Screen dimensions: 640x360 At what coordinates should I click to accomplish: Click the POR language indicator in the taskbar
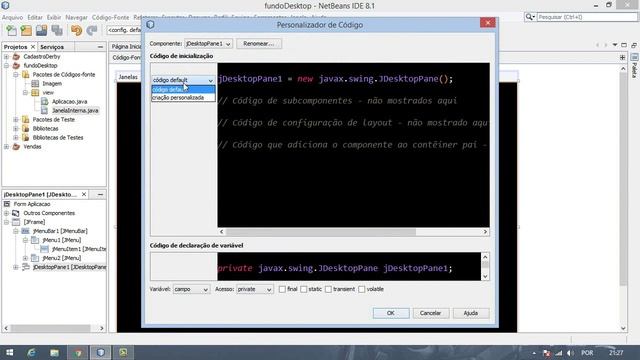click(587, 353)
